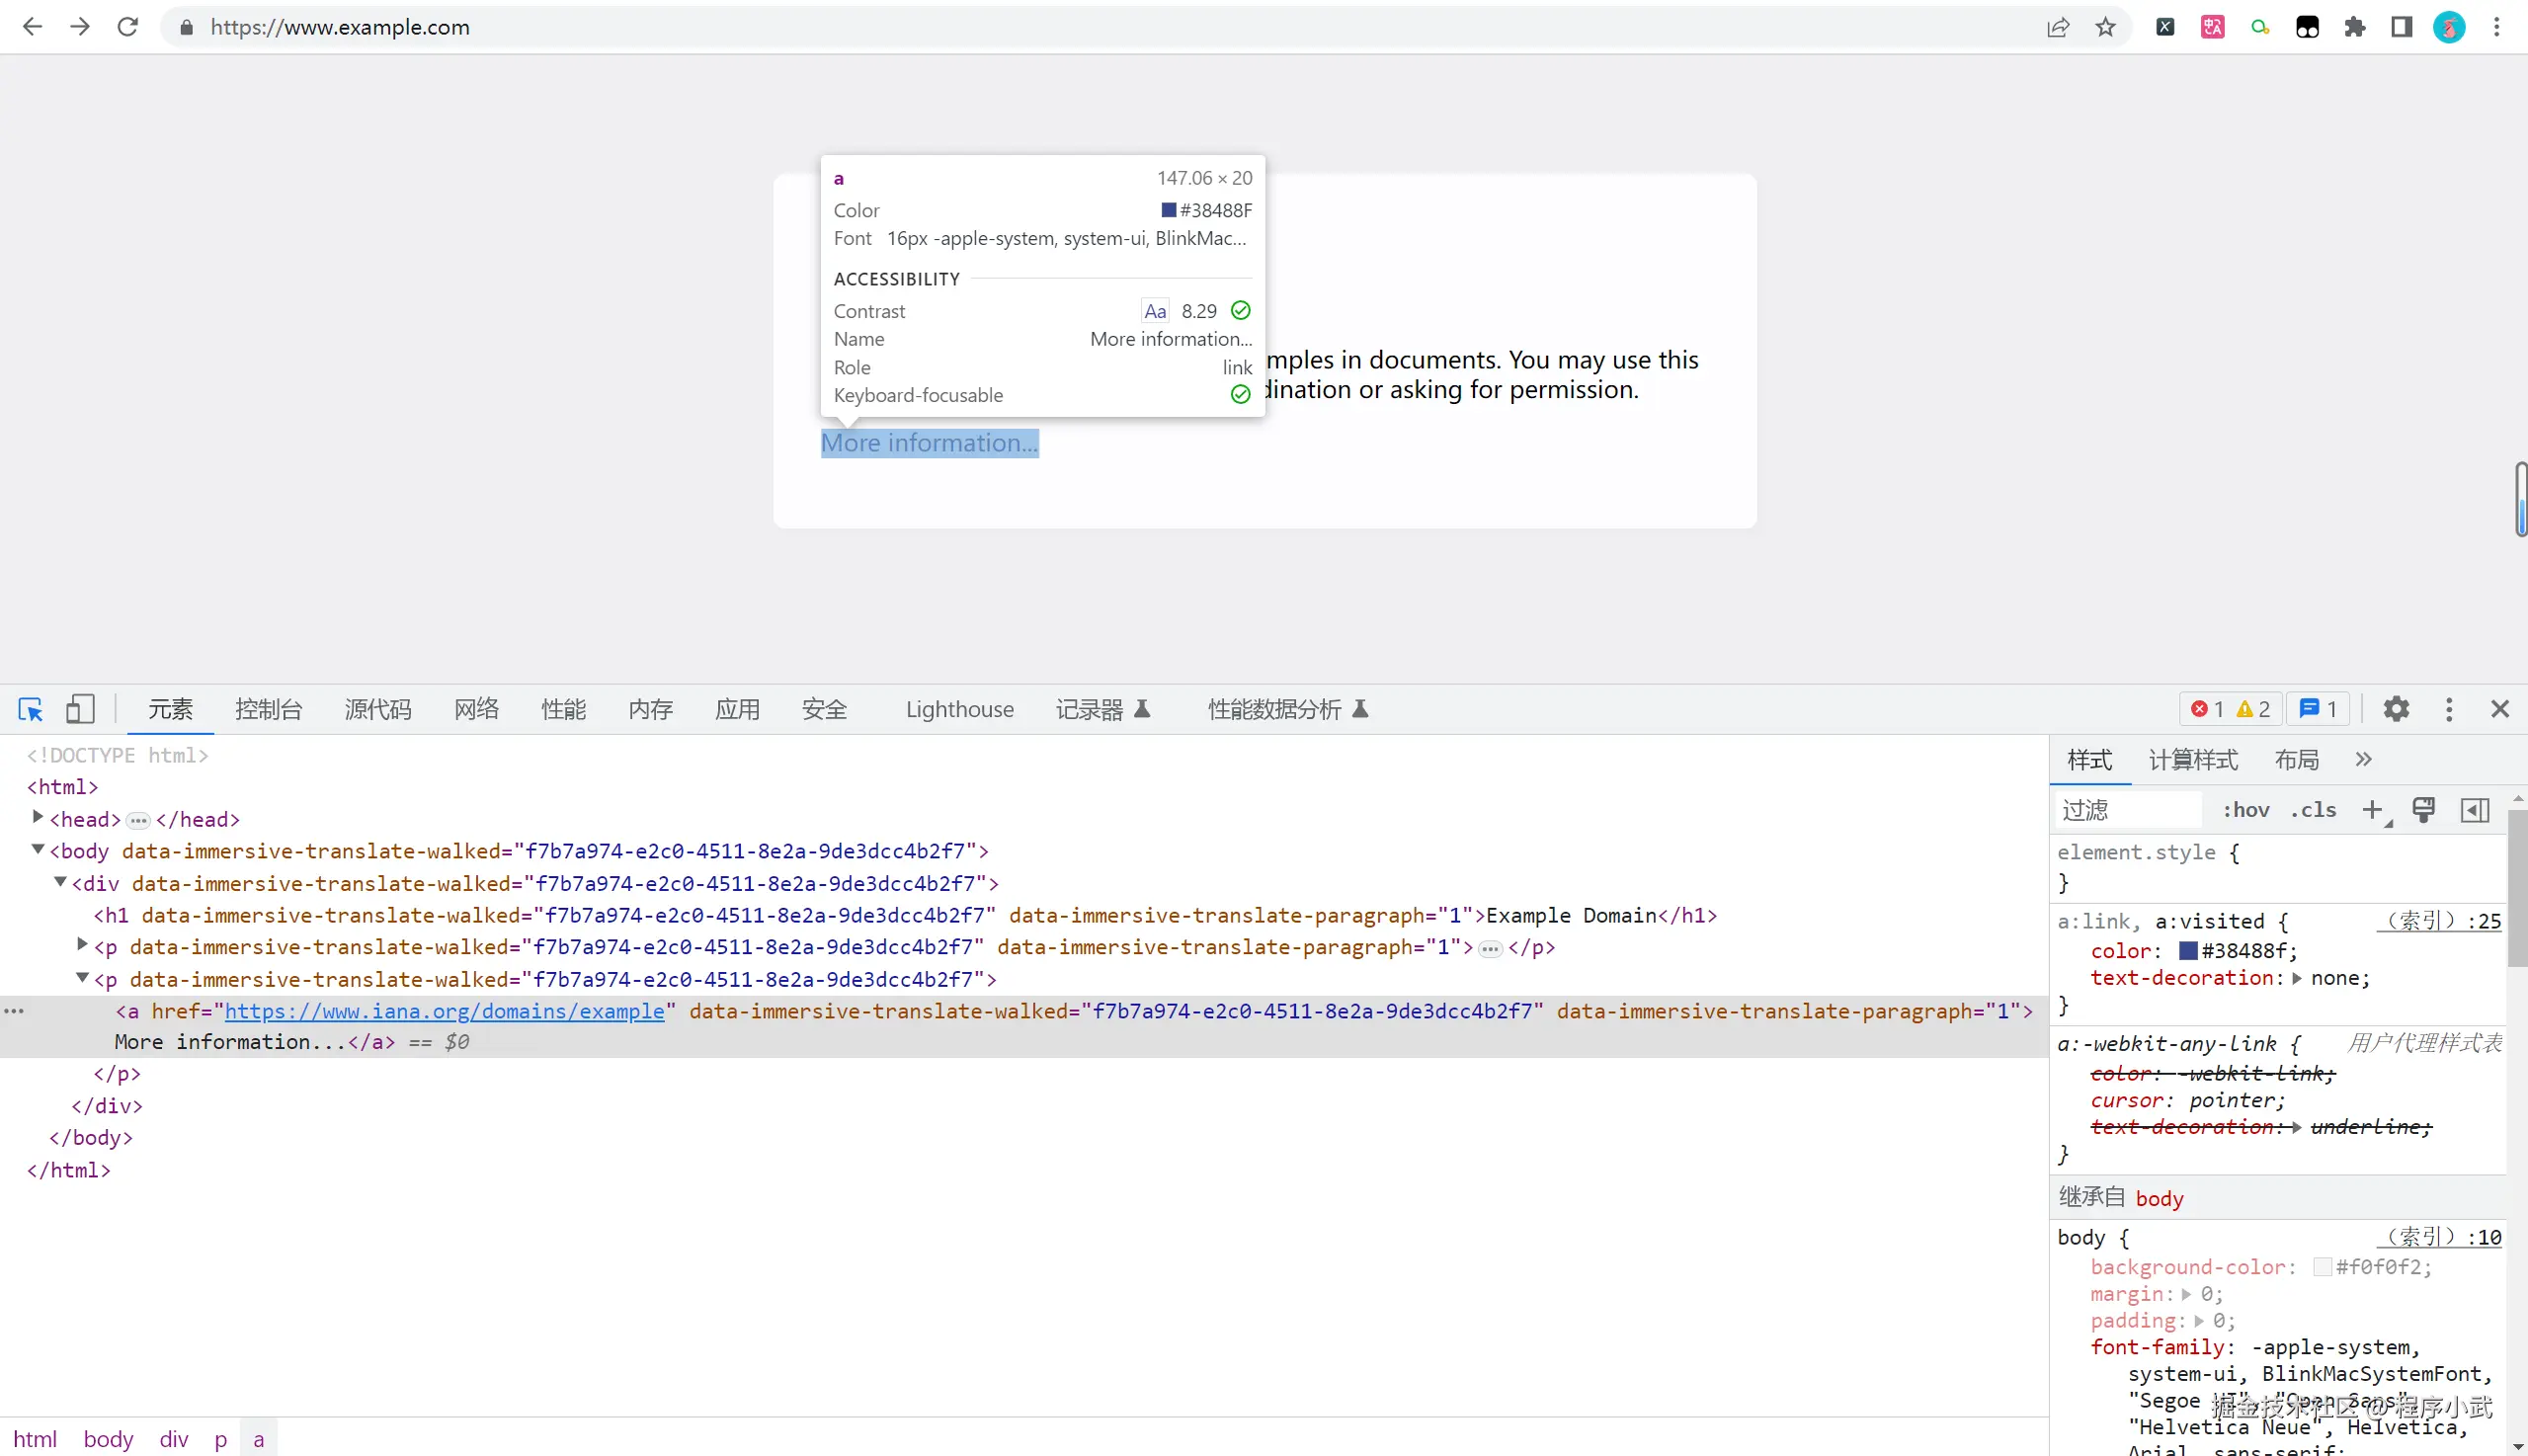This screenshot has width=2528, height=1456.
Task: Click the new style rule plus icon
Action: pyautogui.click(x=2372, y=810)
